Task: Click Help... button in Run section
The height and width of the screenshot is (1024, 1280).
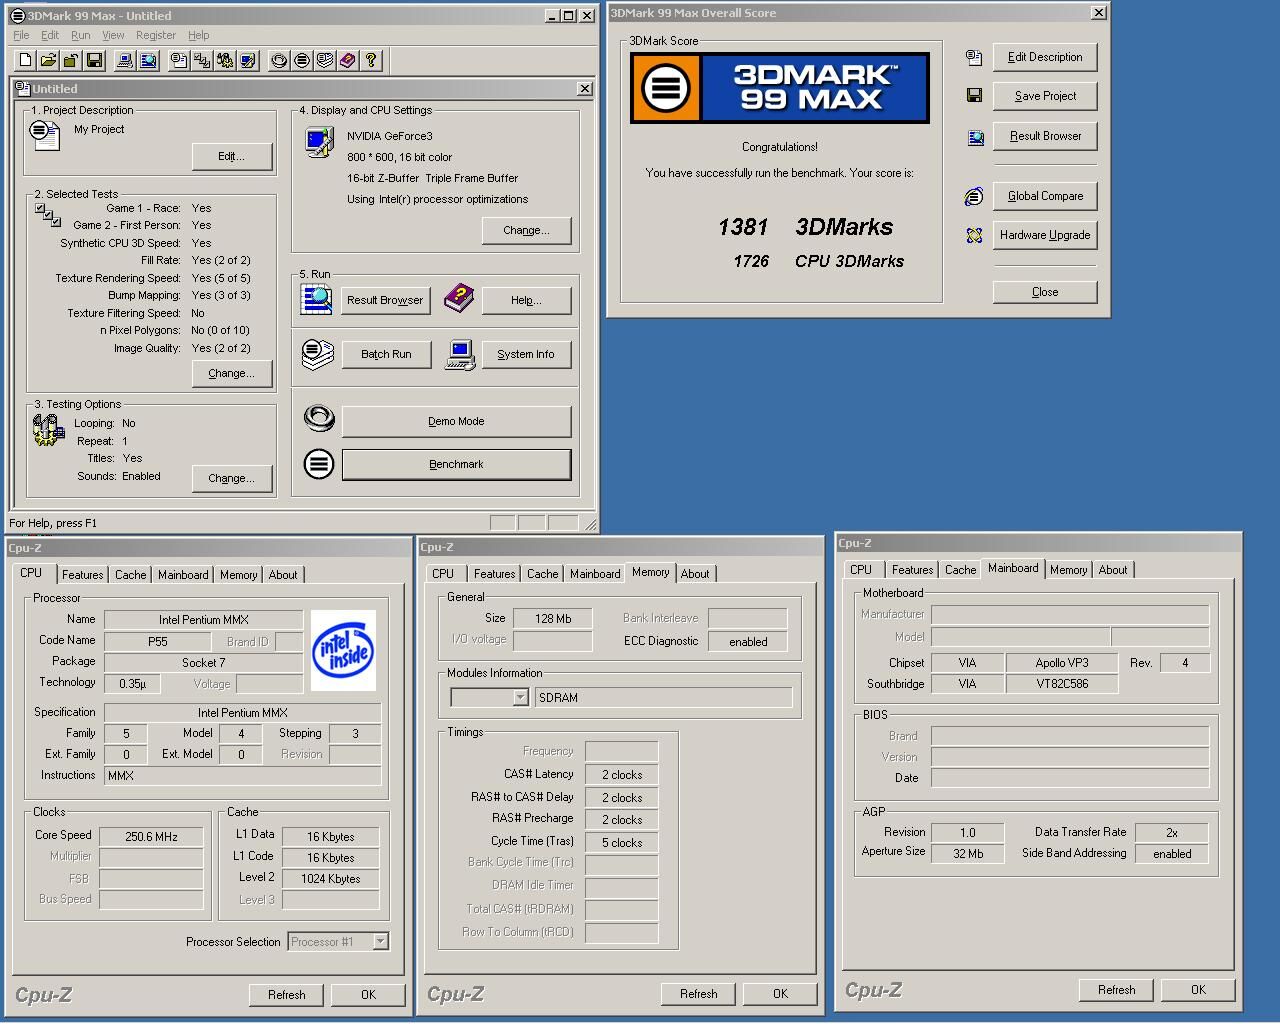Action: [x=527, y=300]
